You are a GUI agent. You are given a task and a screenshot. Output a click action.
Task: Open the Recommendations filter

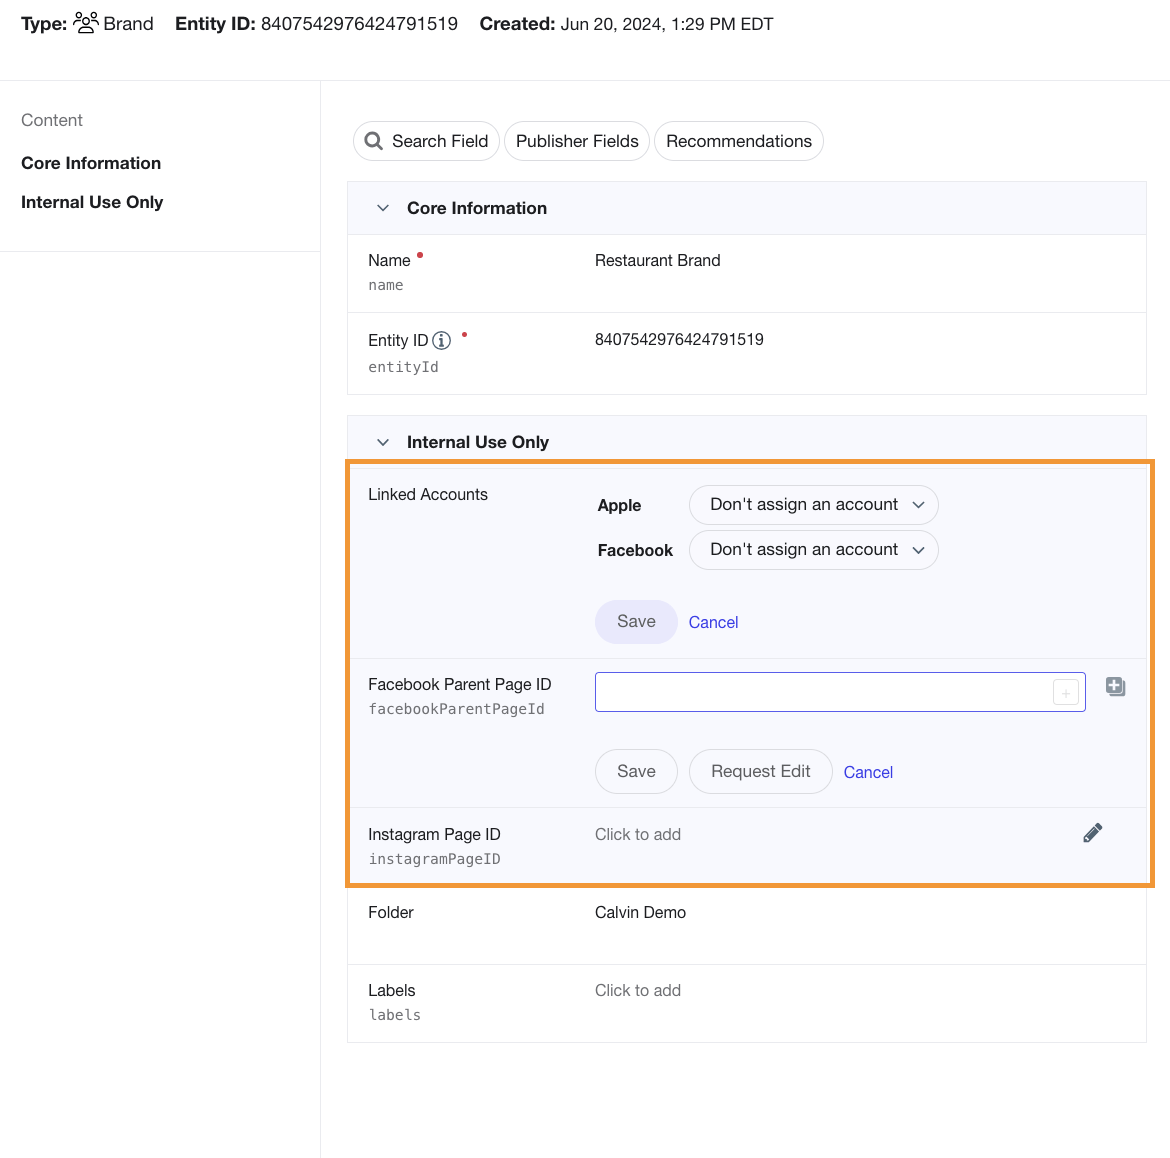click(739, 141)
